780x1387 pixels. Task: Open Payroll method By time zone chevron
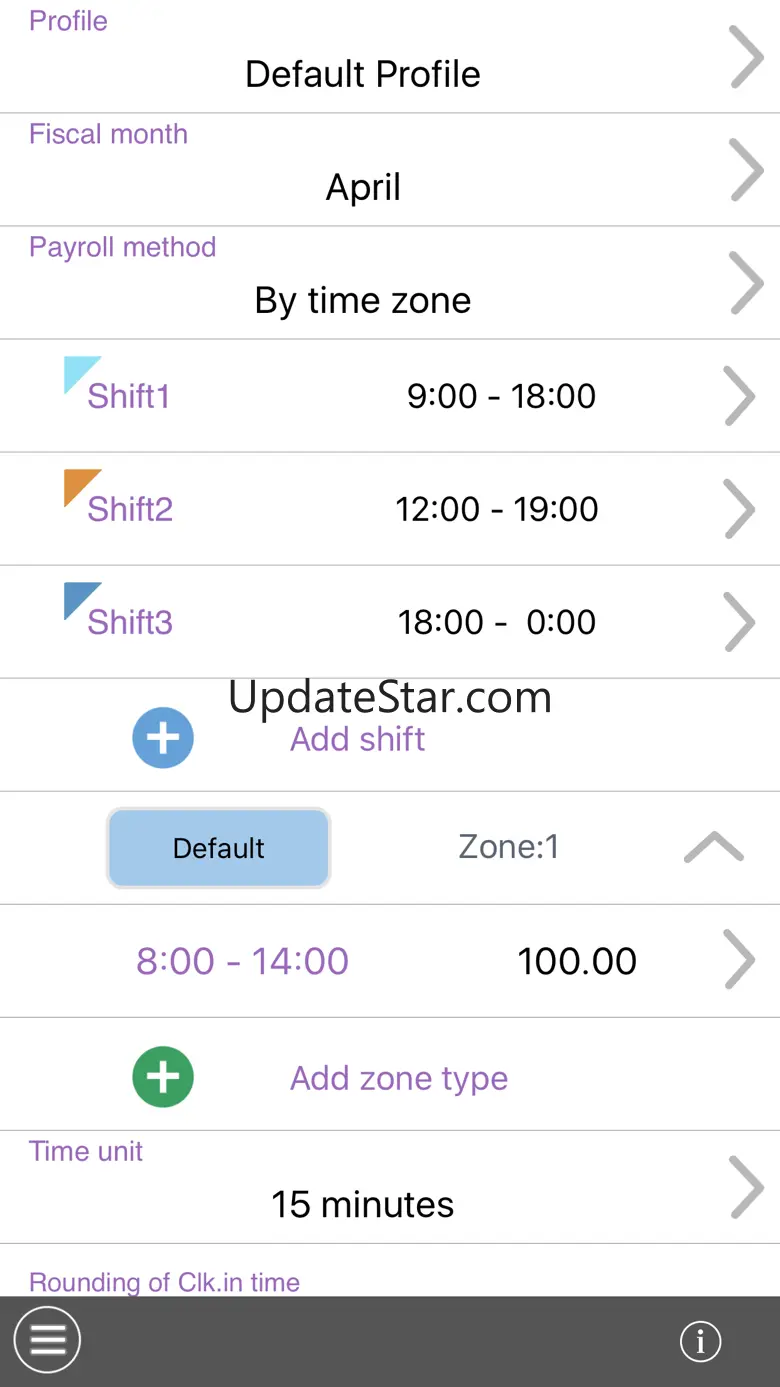coord(747,284)
